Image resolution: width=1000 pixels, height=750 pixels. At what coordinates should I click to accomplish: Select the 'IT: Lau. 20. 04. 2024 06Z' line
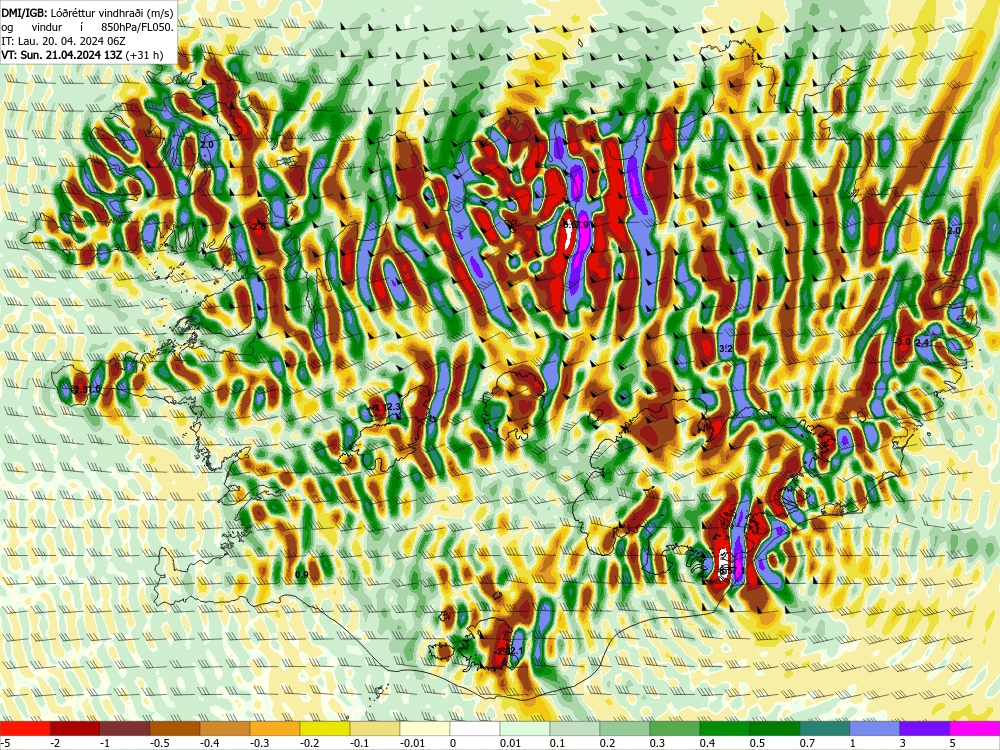(63, 41)
